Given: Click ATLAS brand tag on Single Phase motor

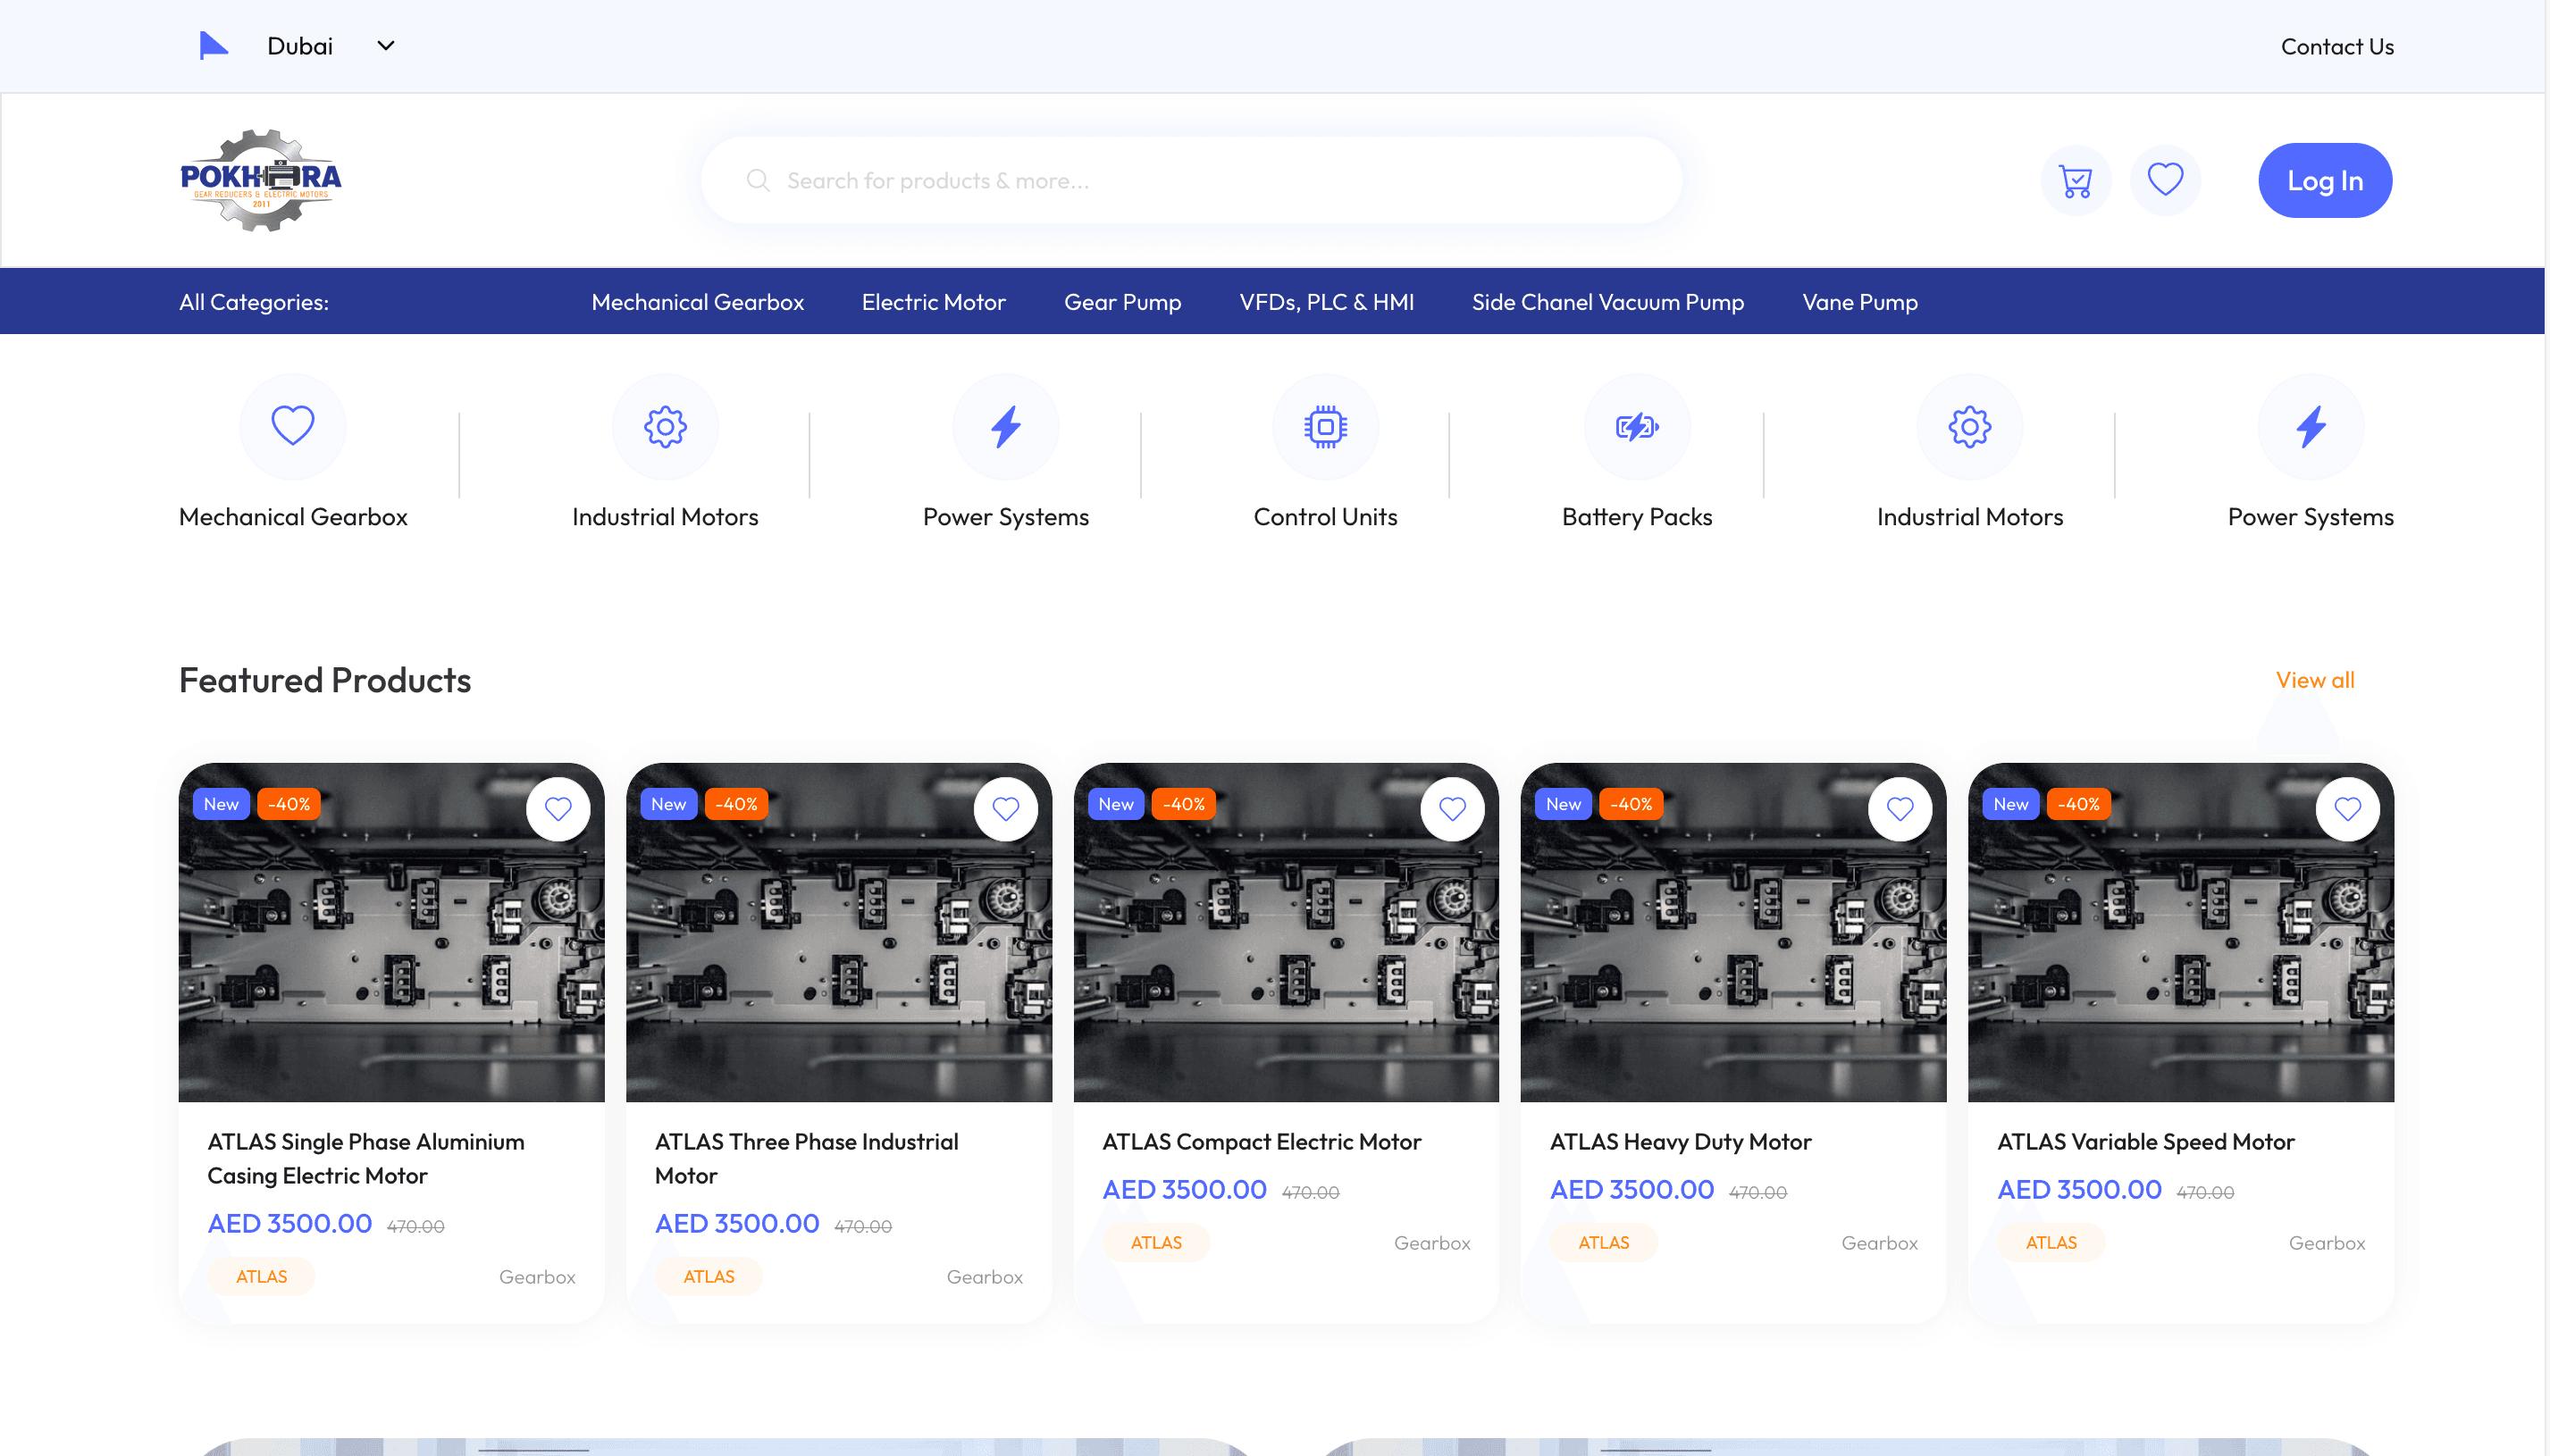Looking at the screenshot, I should click(261, 1277).
